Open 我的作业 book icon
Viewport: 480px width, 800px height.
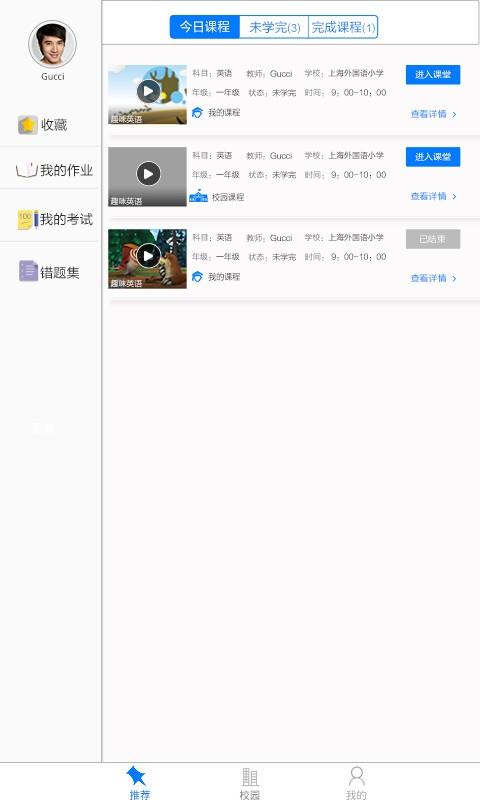pos(27,170)
